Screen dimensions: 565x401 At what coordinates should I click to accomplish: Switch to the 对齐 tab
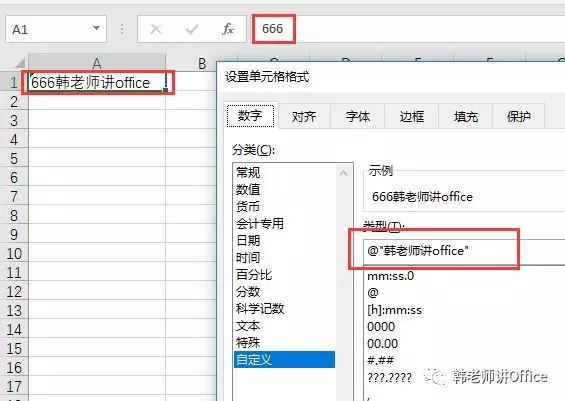coord(304,116)
